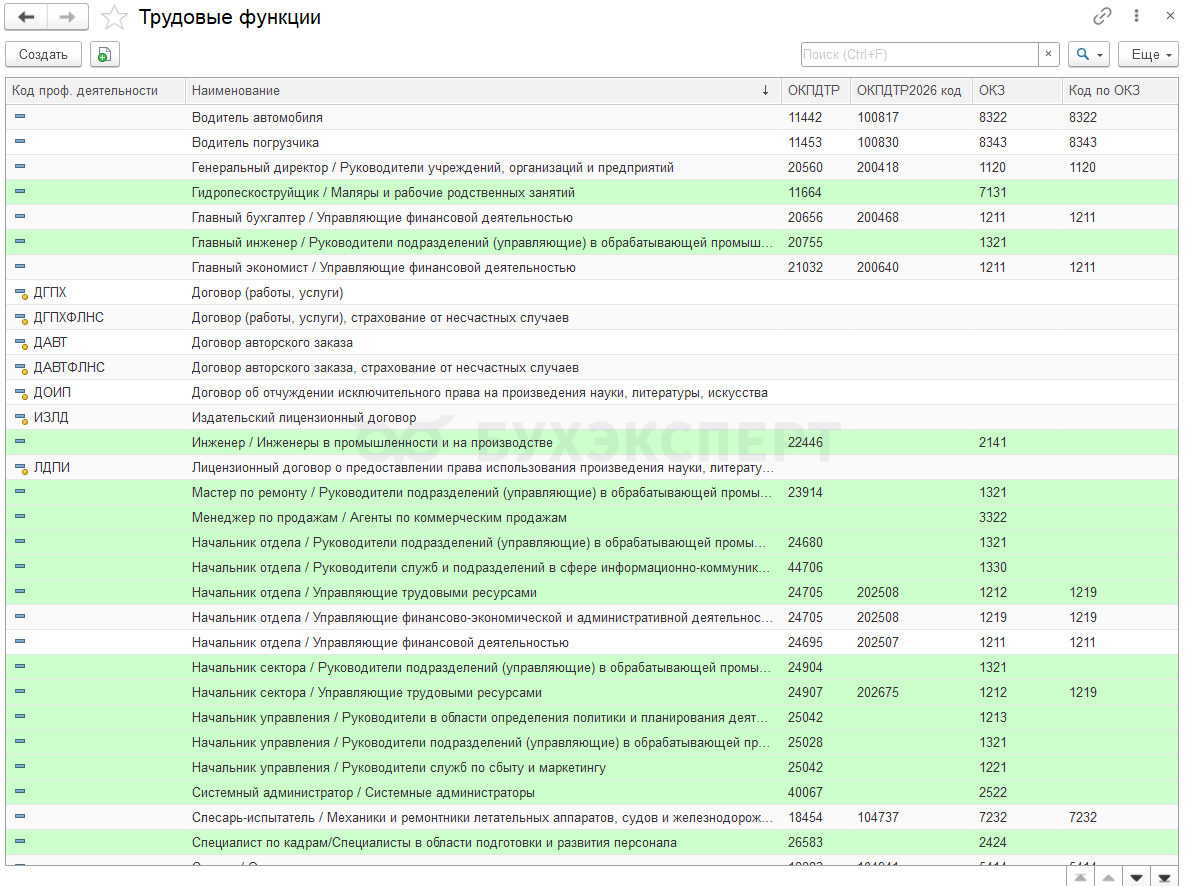Add Трудовые функции to favorites with star
This screenshot has width=1185, height=886.
tap(116, 17)
